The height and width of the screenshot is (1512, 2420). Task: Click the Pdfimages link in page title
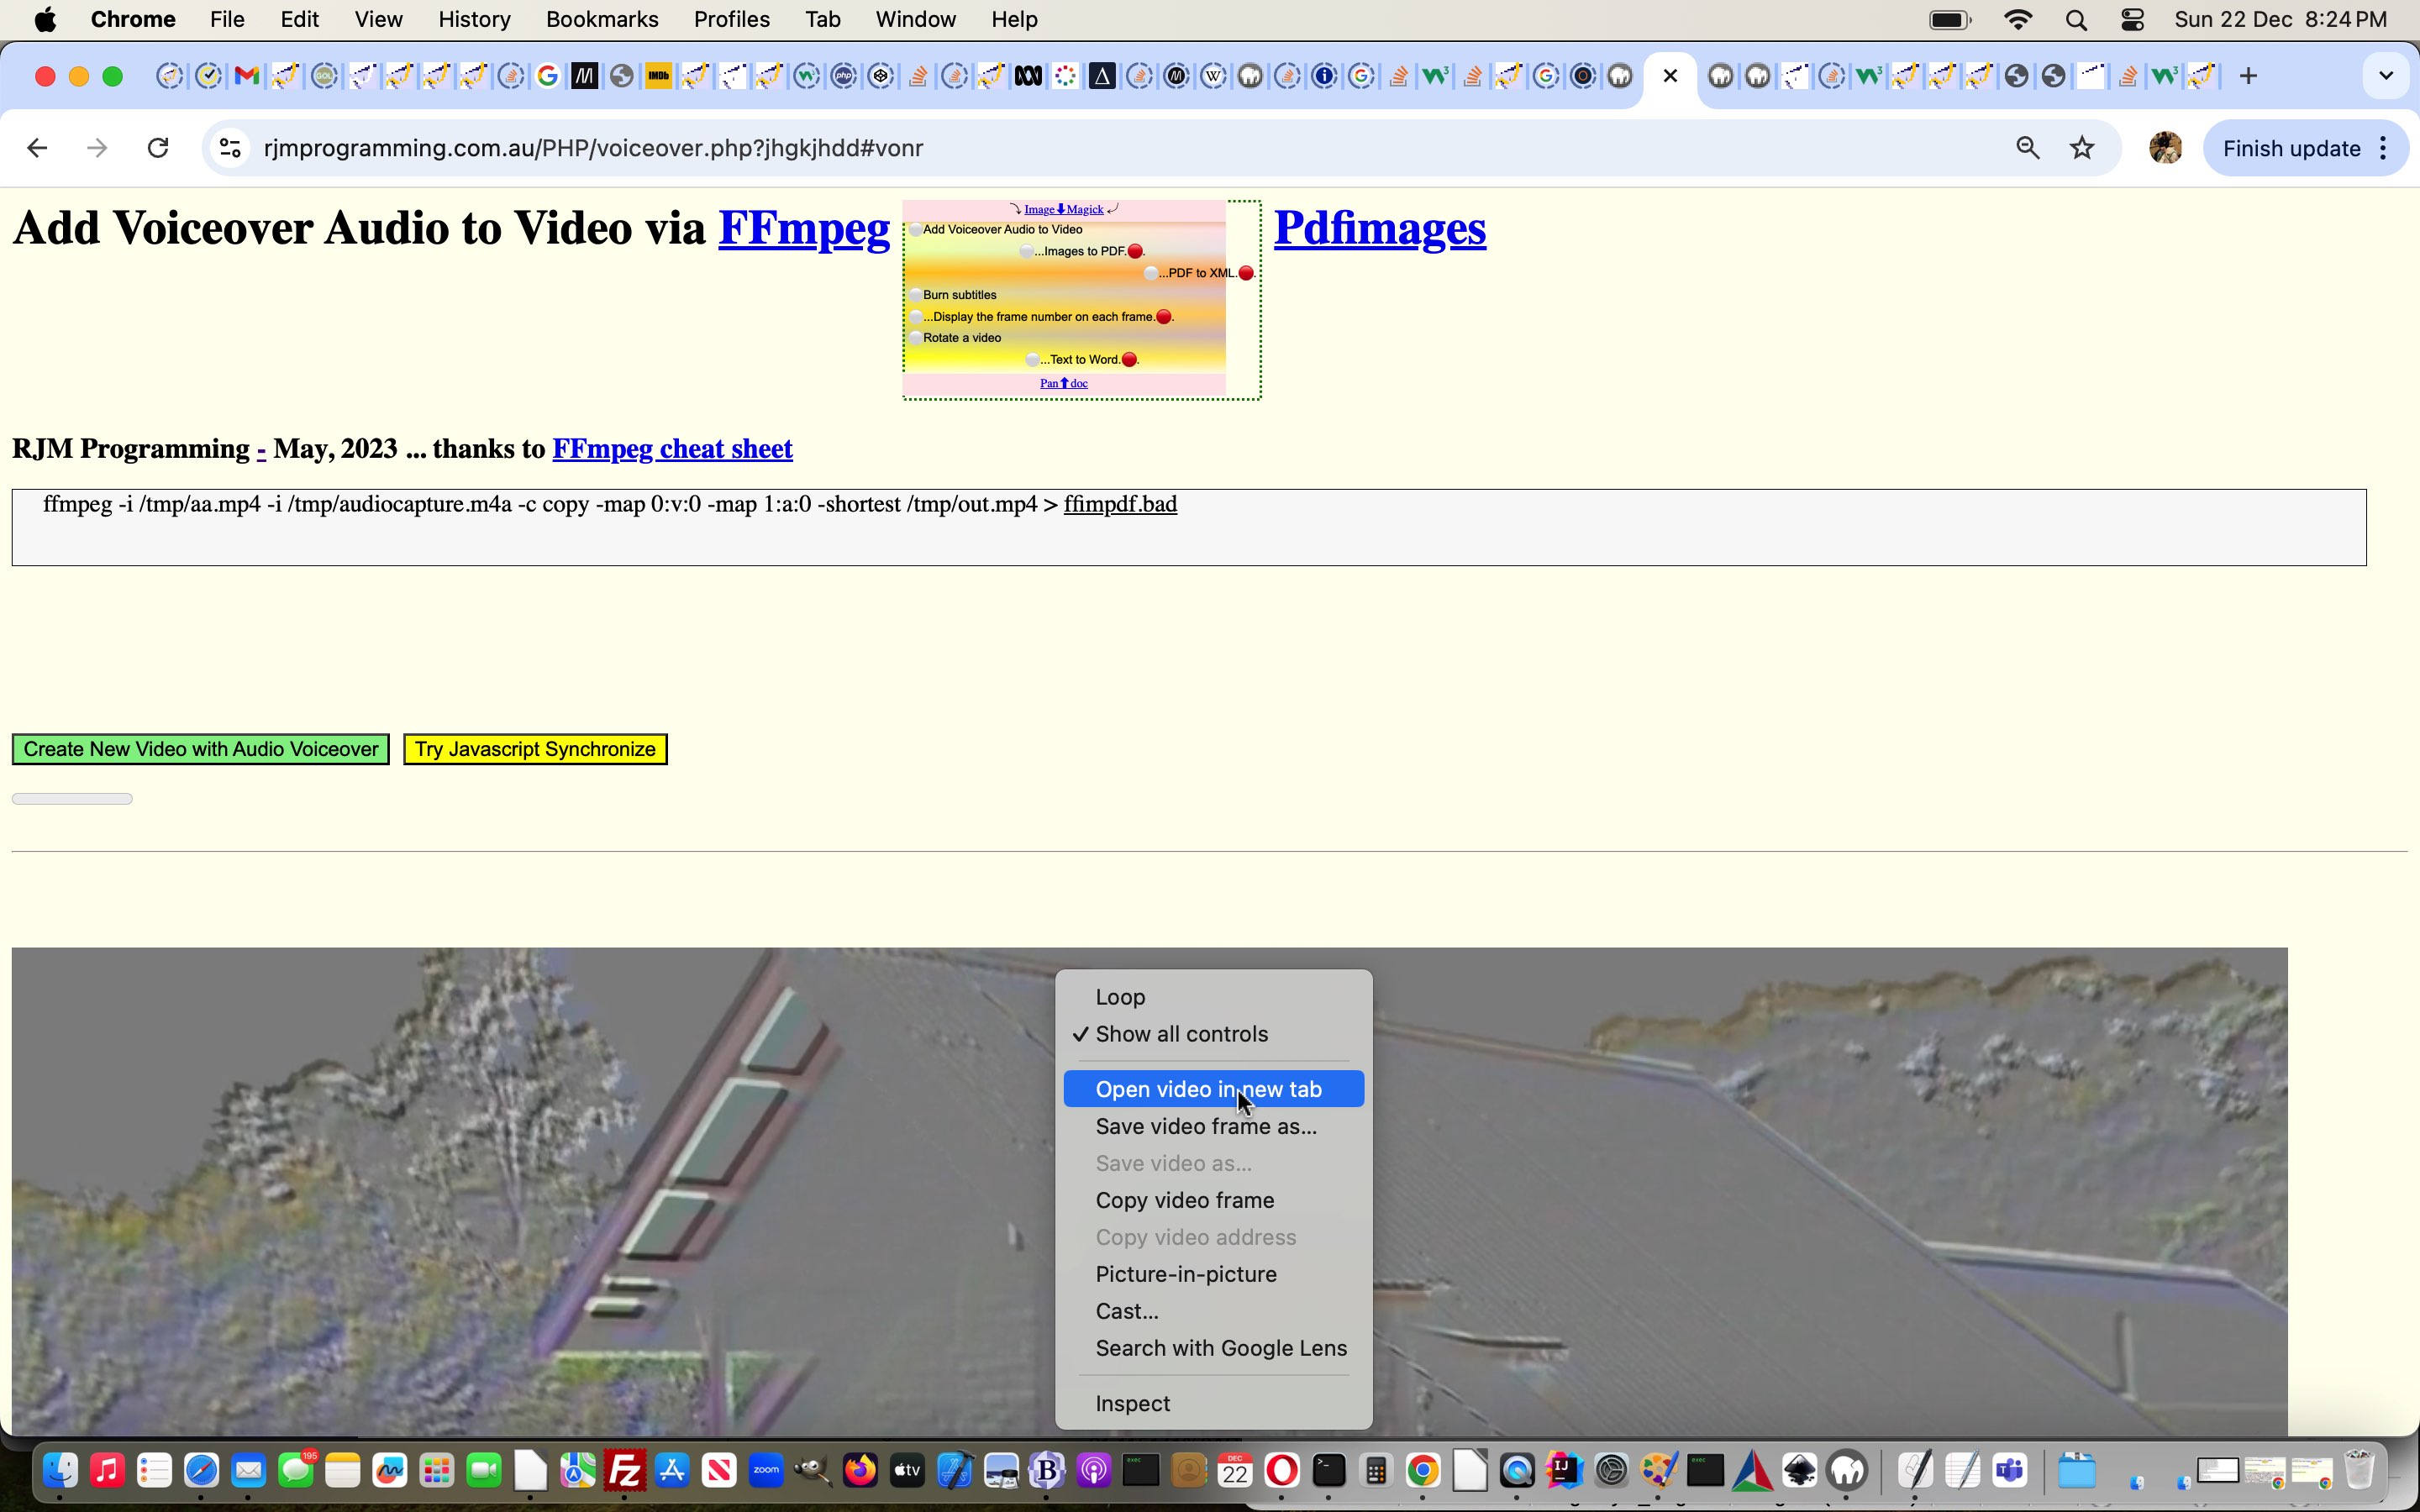point(1380,227)
